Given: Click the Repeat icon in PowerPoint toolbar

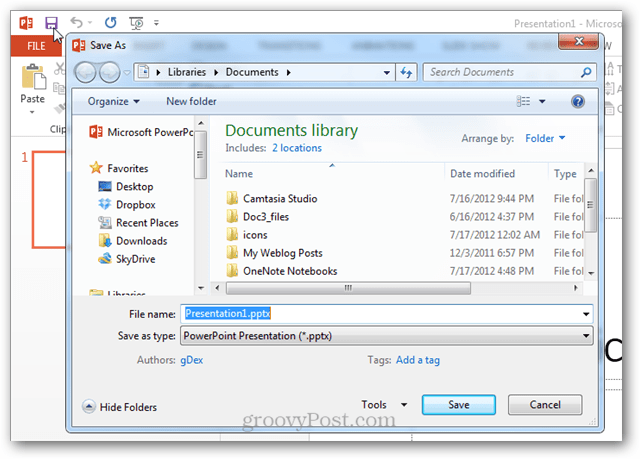Looking at the screenshot, I should point(111,22).
